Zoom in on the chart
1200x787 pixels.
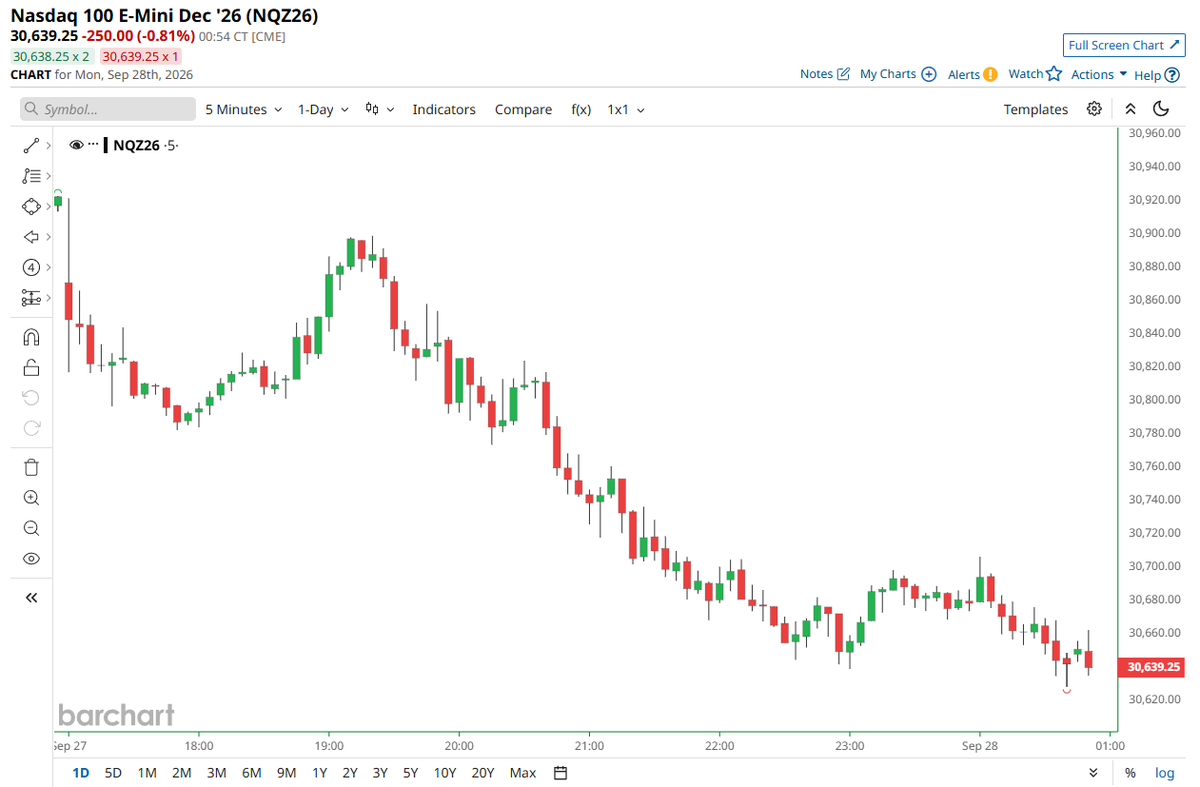31,498
